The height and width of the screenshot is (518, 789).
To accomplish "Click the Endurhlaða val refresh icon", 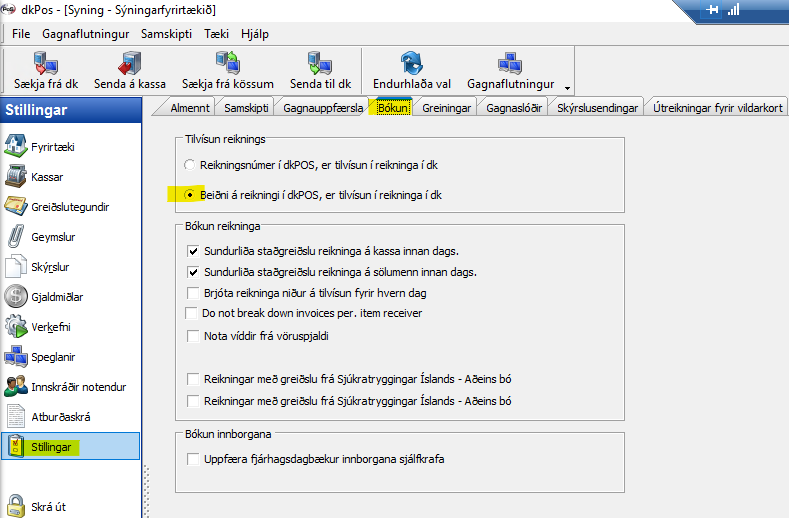I will pos(411,65).
